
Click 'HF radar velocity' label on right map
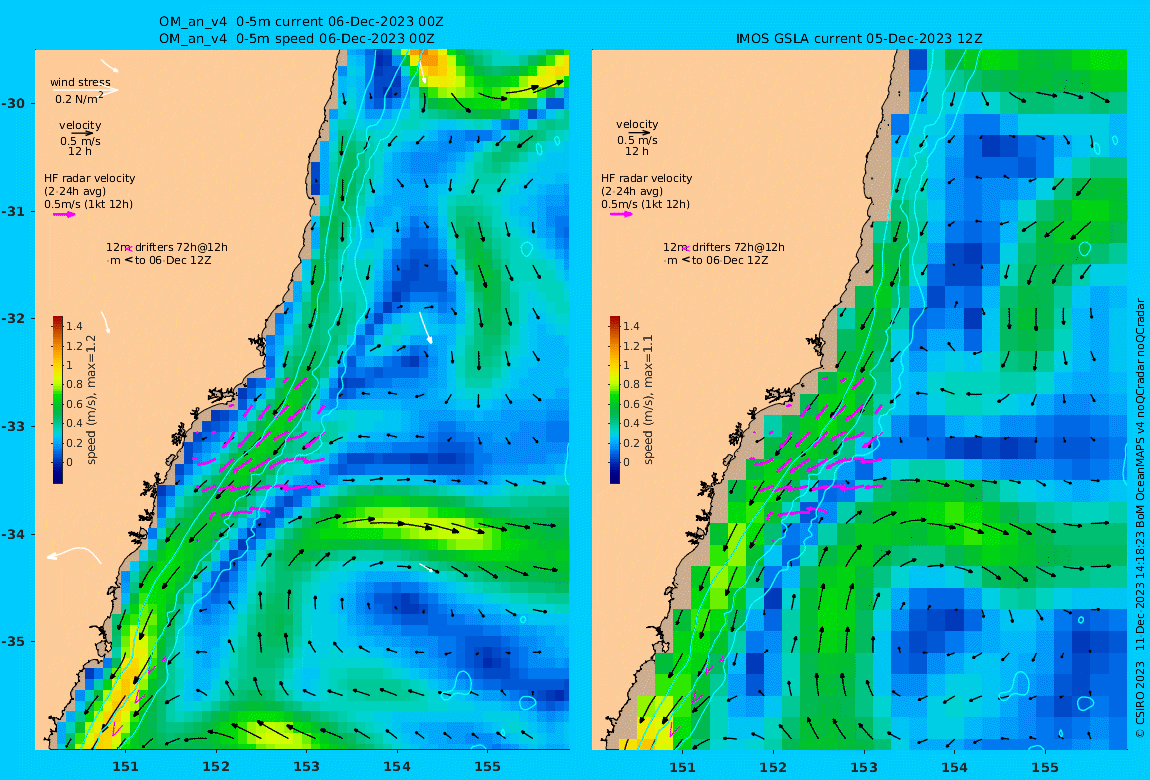coord(647,178)
